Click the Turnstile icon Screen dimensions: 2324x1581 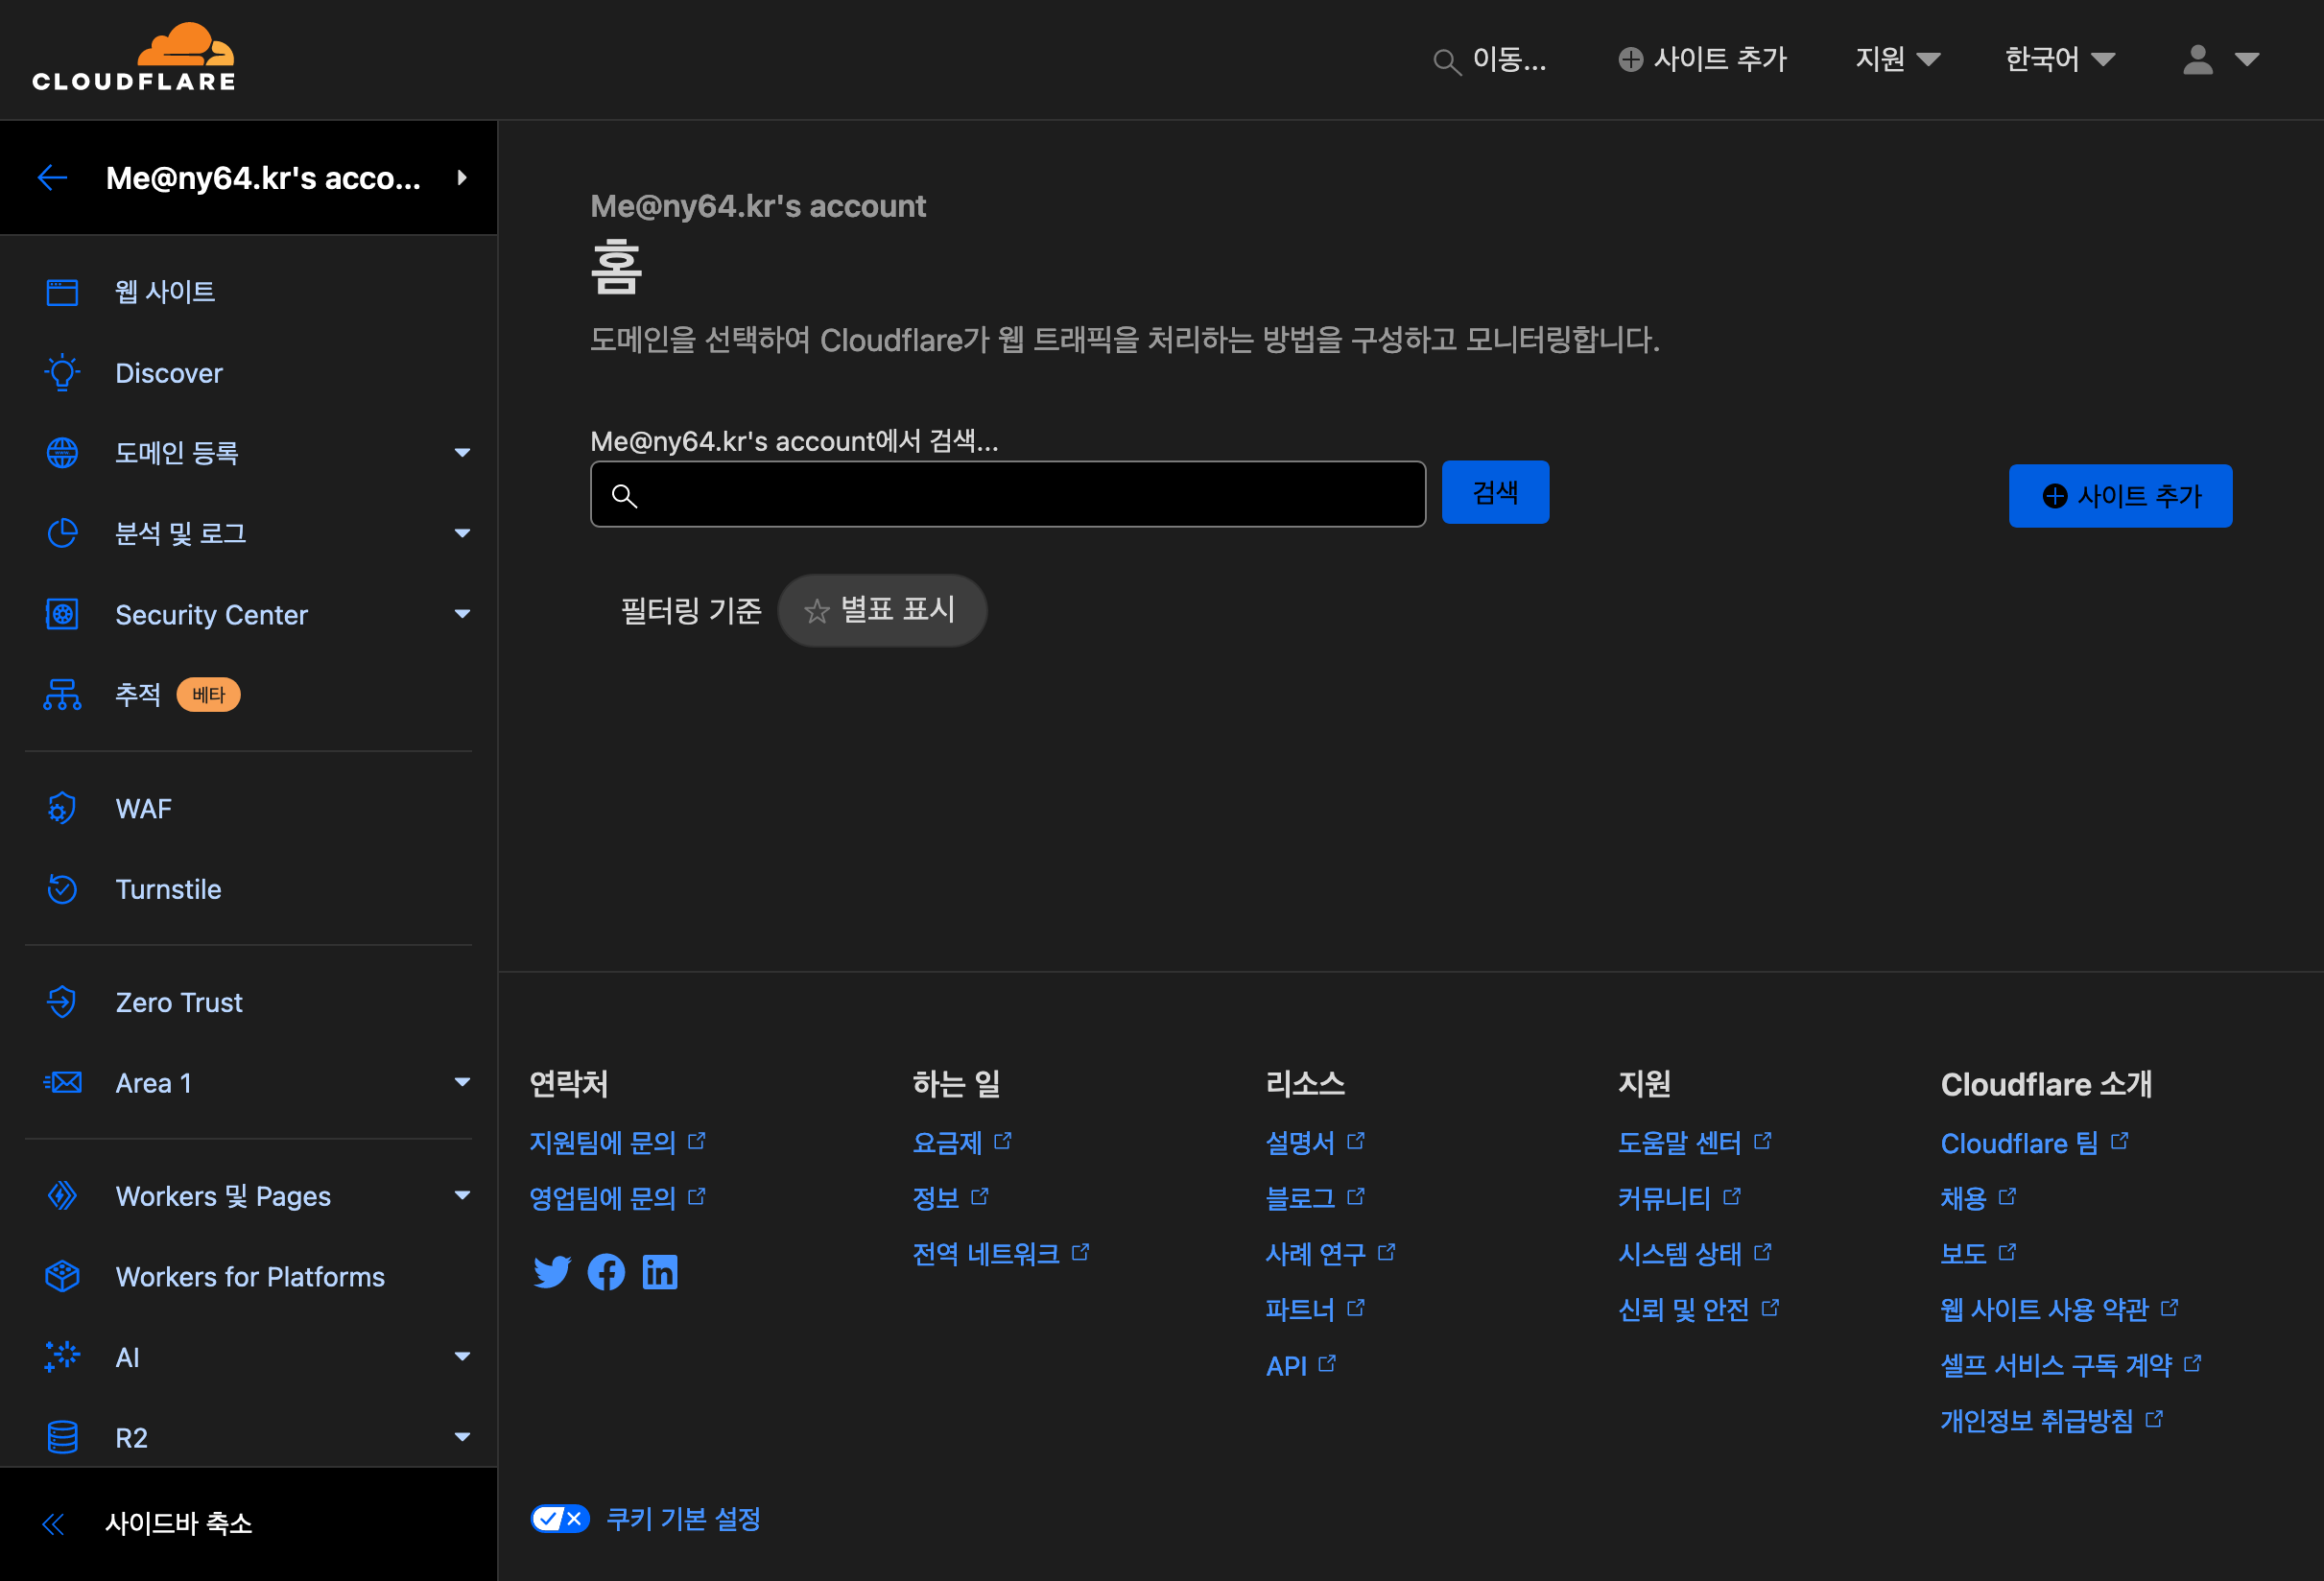point(62,889)
